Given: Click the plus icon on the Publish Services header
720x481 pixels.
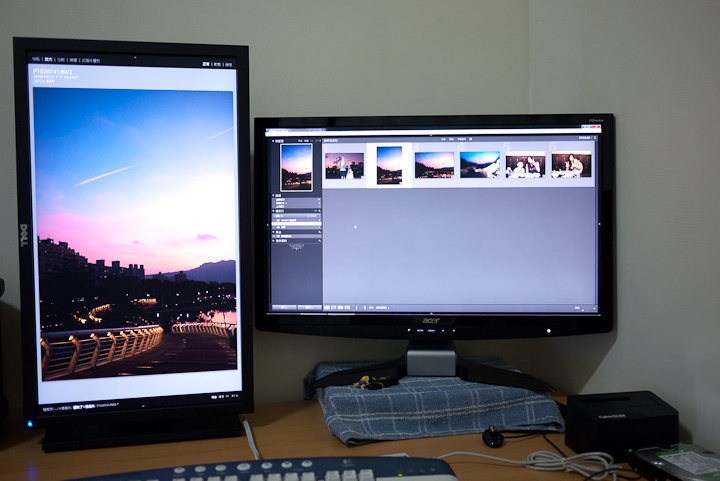Looking at the screenshot, I should 320,240.
